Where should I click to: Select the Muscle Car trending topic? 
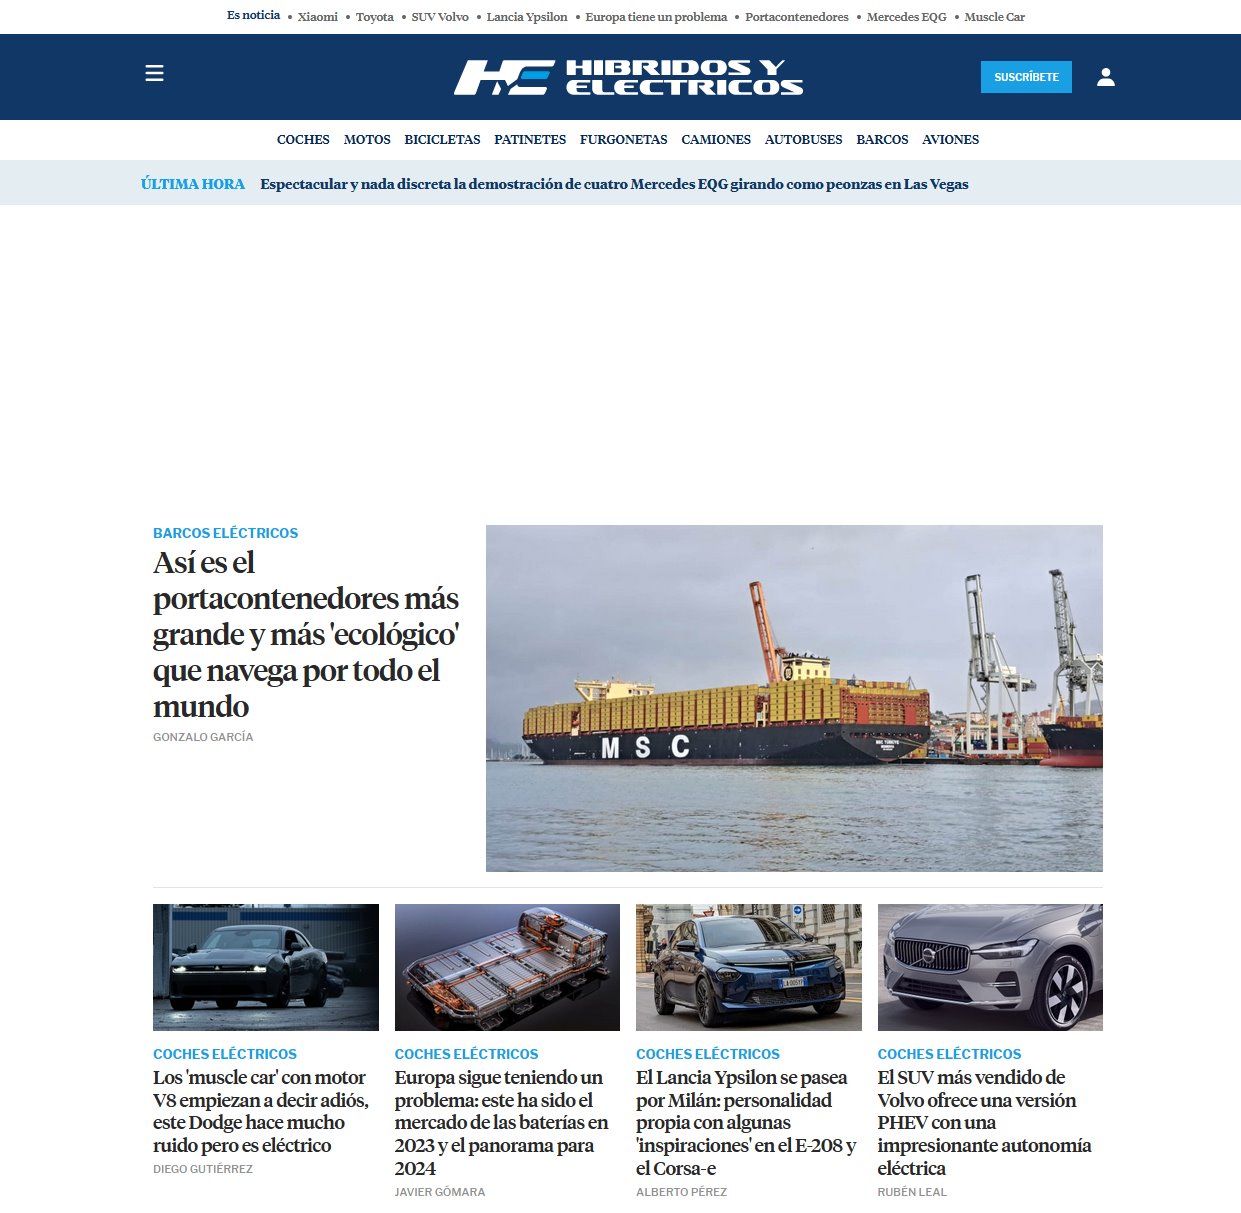[994, 17]
